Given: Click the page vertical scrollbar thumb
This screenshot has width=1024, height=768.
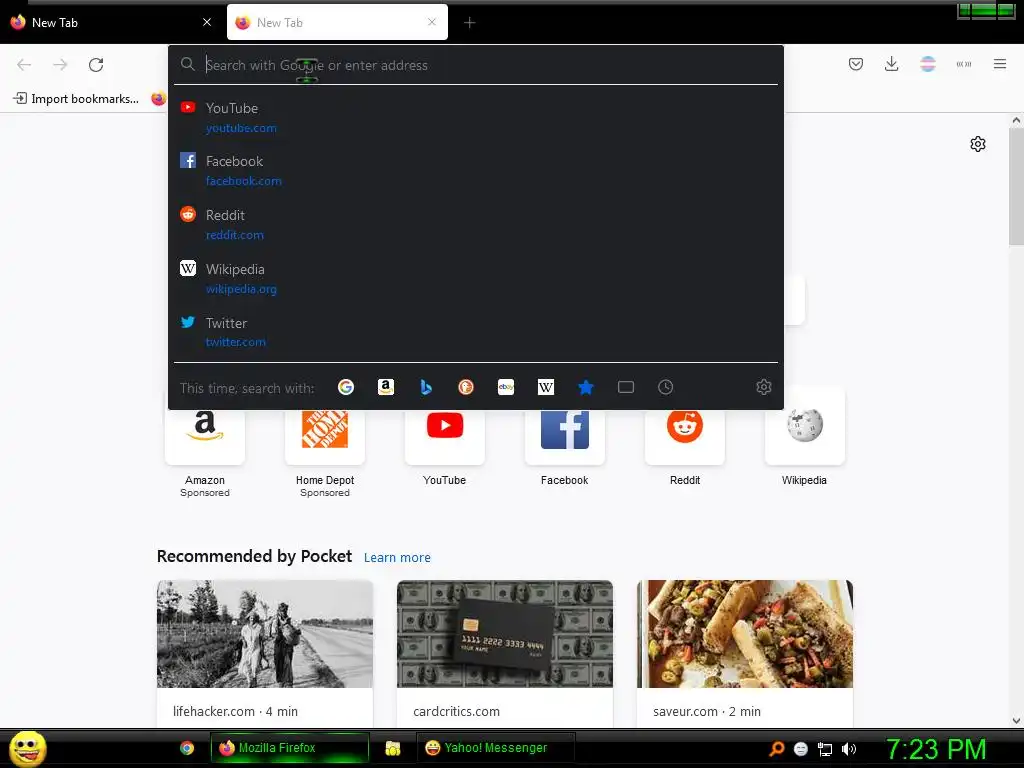Looking at the screenshot, I should [1016, 186].
